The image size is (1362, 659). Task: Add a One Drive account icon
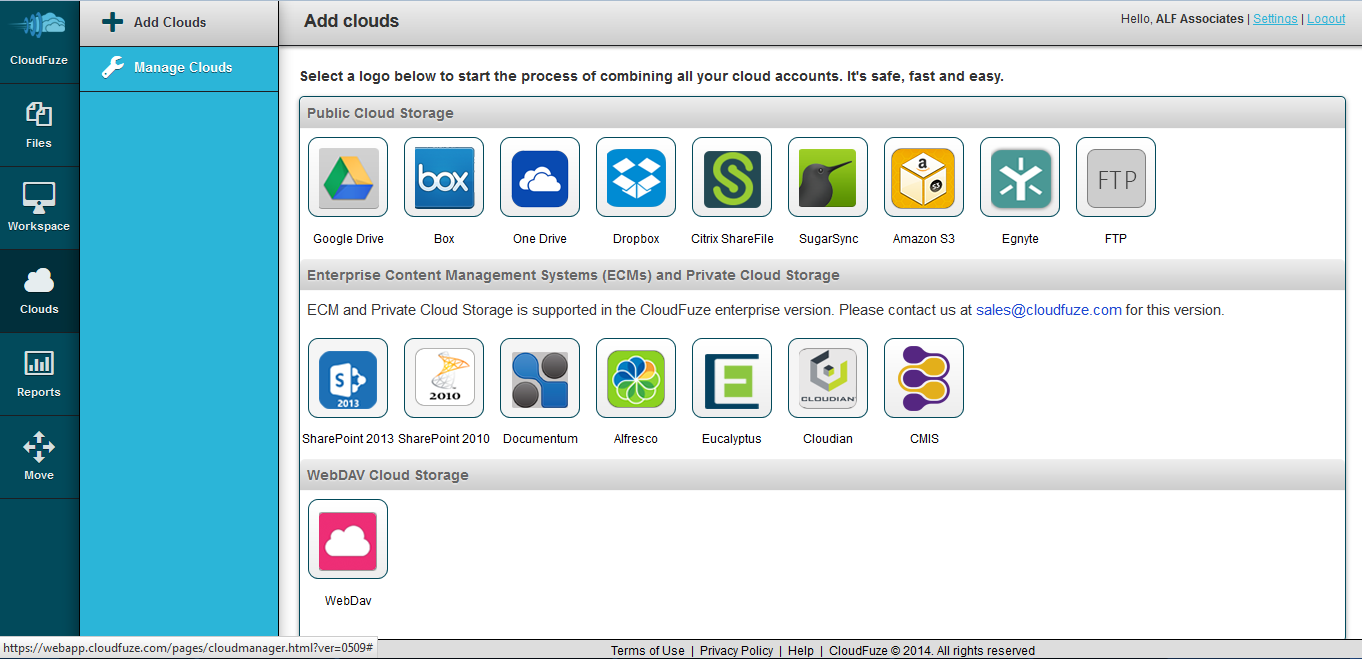pos(540,177)
